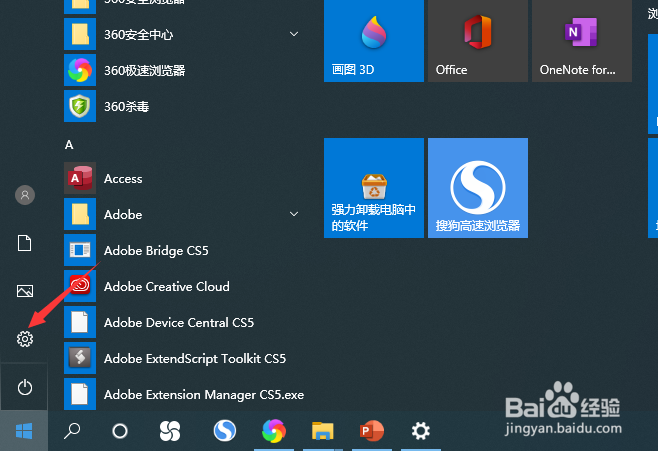Open the Adobe folder entry
Screen dimensions: 658x451
tap(185, 214)
